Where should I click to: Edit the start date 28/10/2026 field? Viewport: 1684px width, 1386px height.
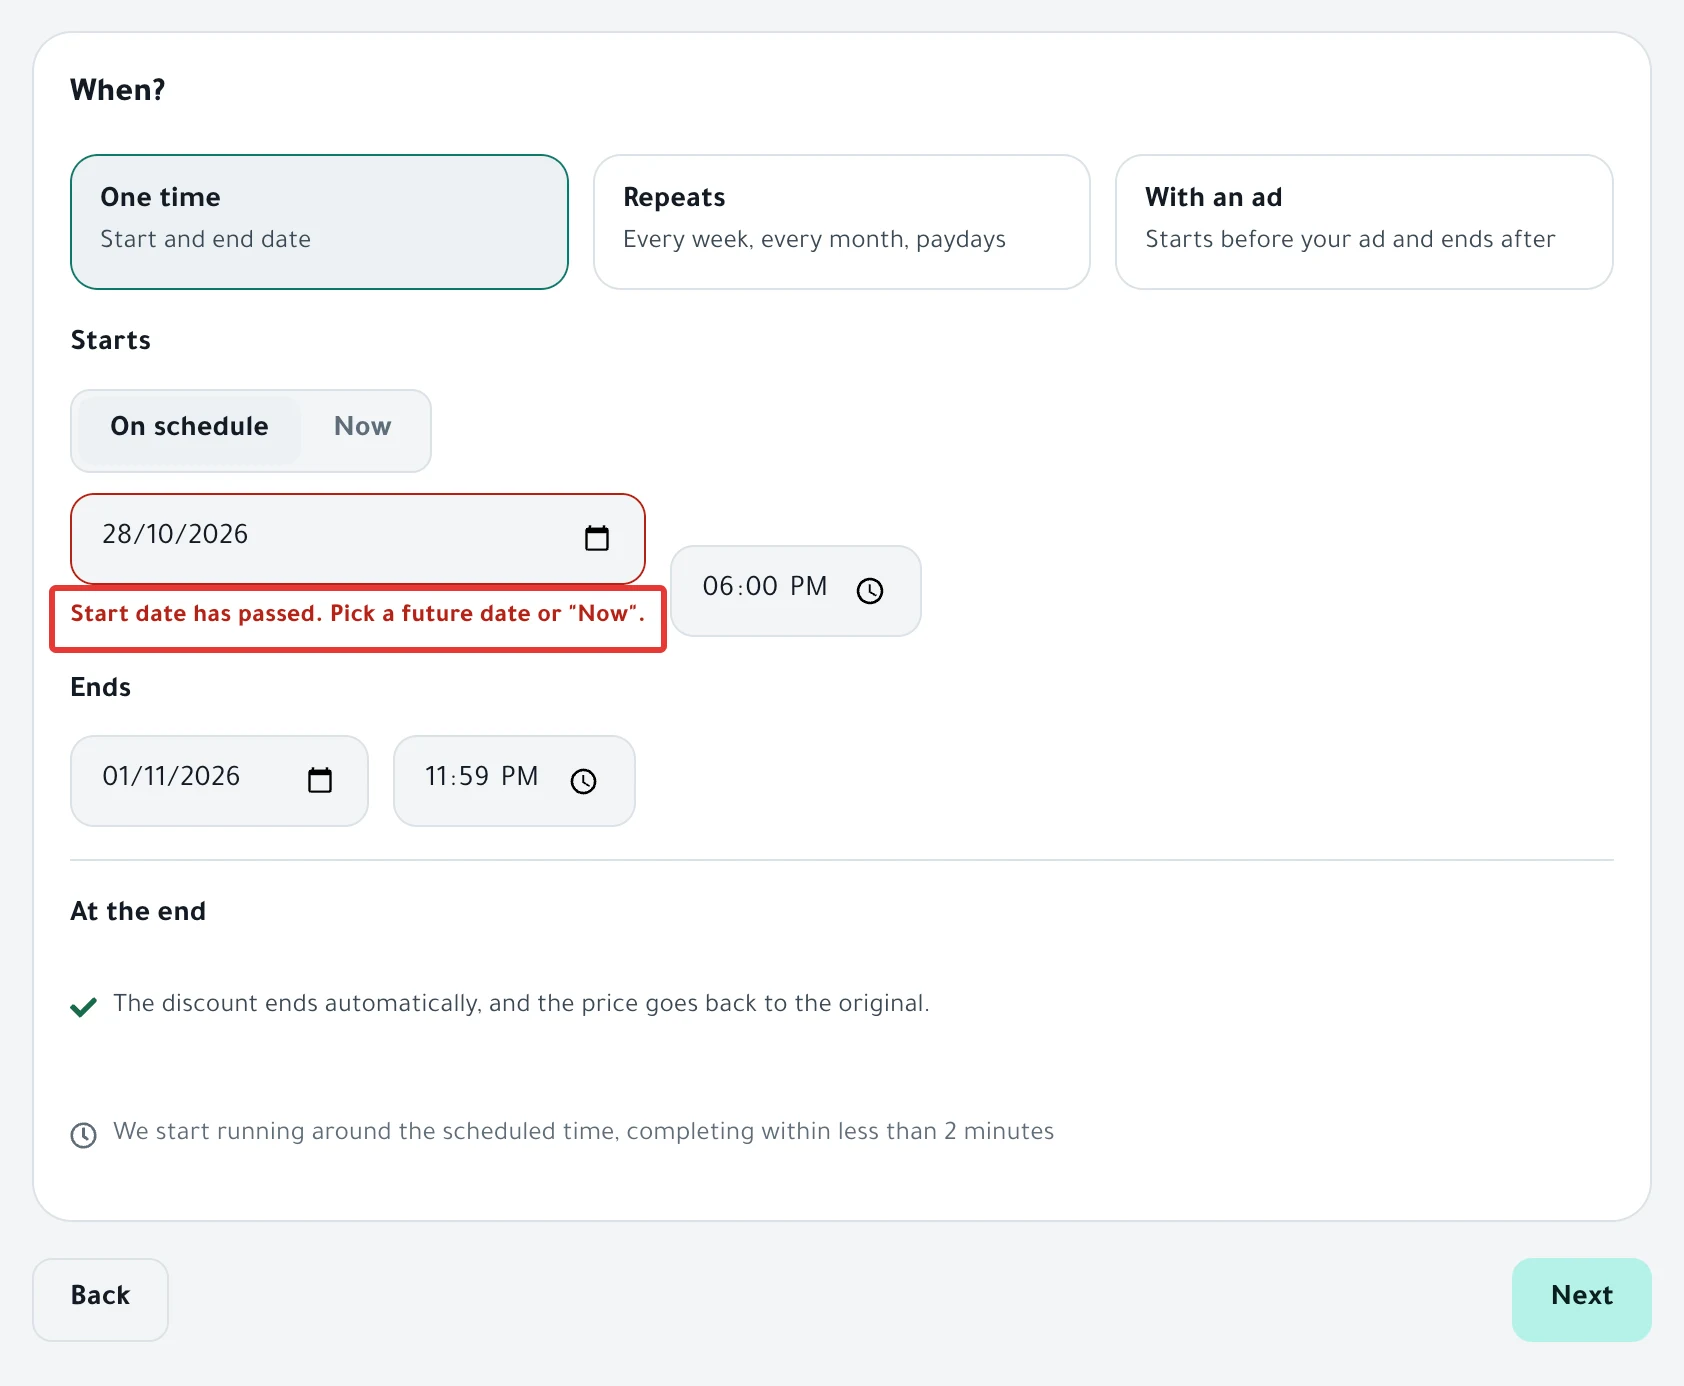[358, 538]
